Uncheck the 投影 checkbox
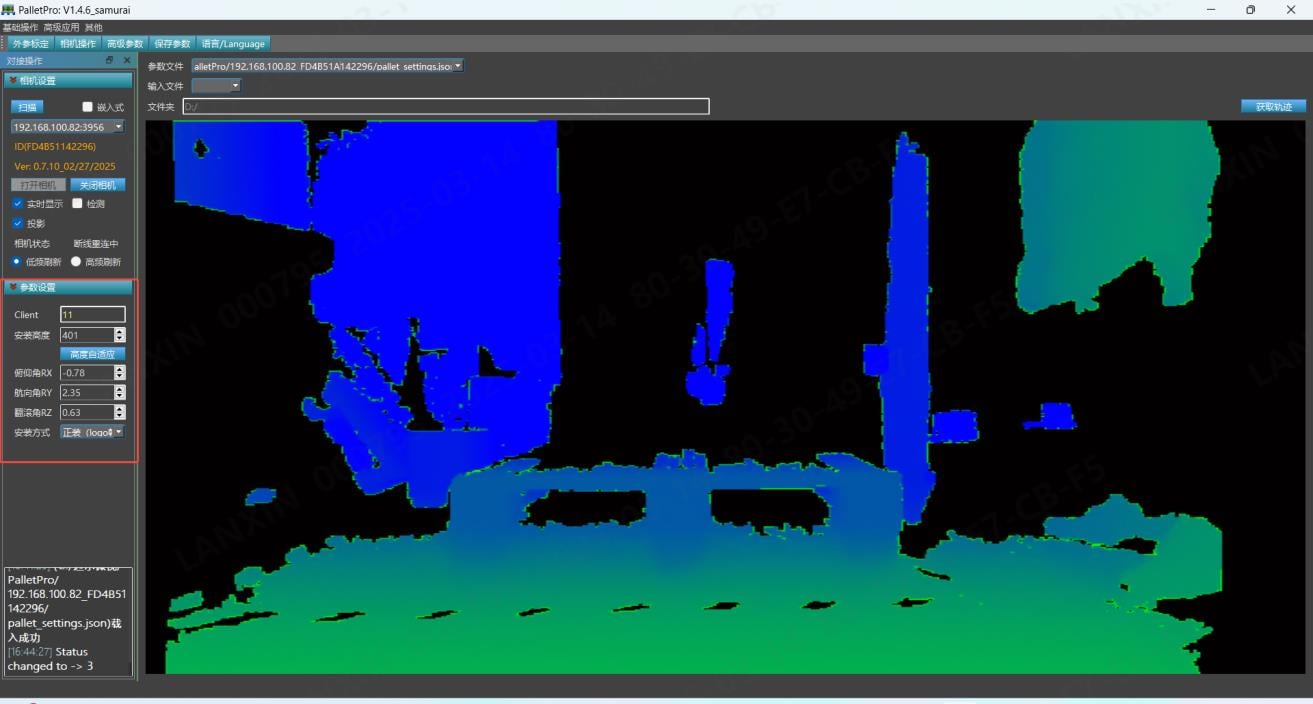 point(18,223)
